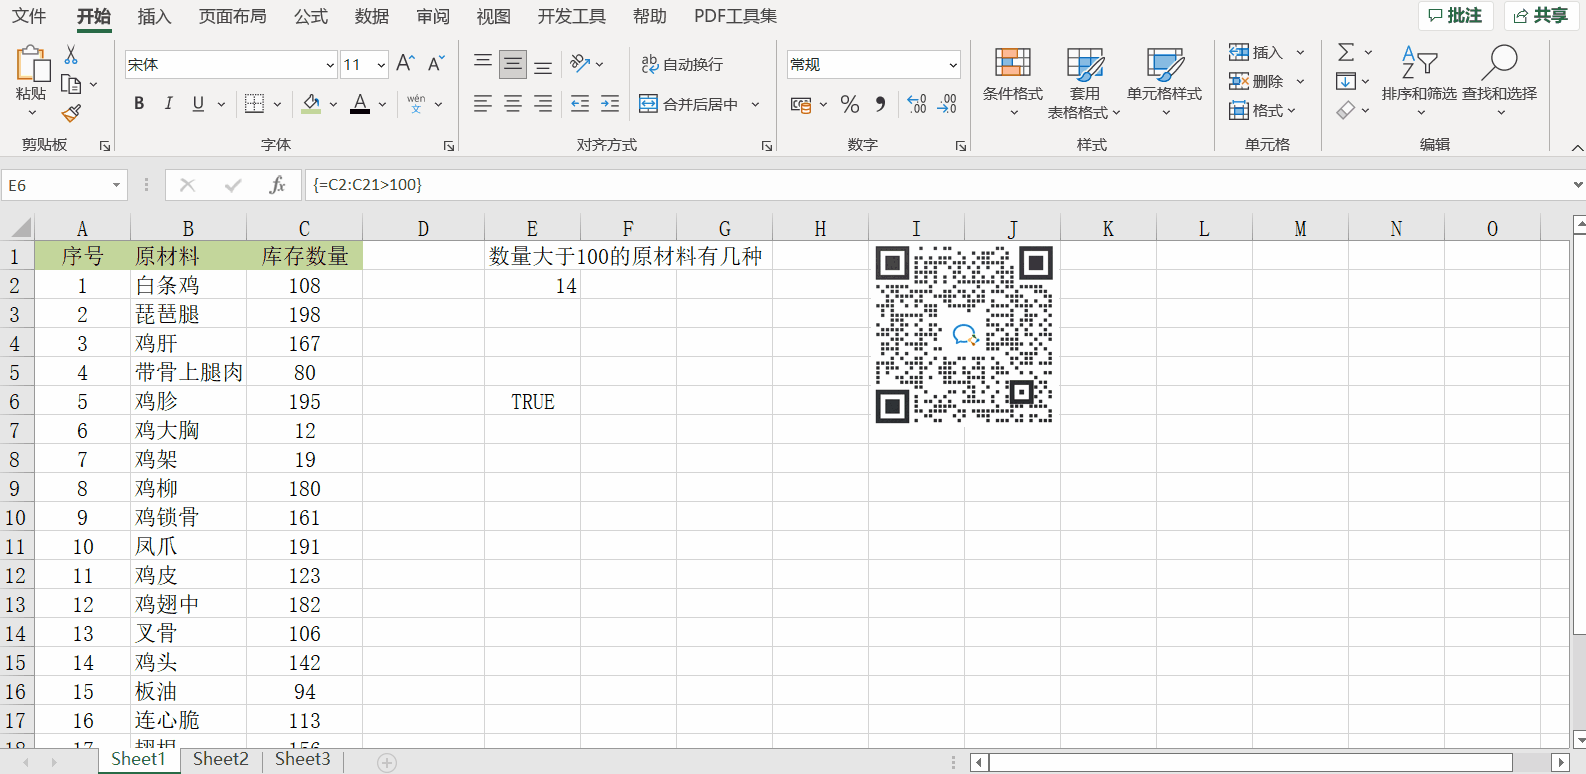1586x774 pixels.
Task: Toggle 自动换行 wrap text
Action: click(682, 64)
